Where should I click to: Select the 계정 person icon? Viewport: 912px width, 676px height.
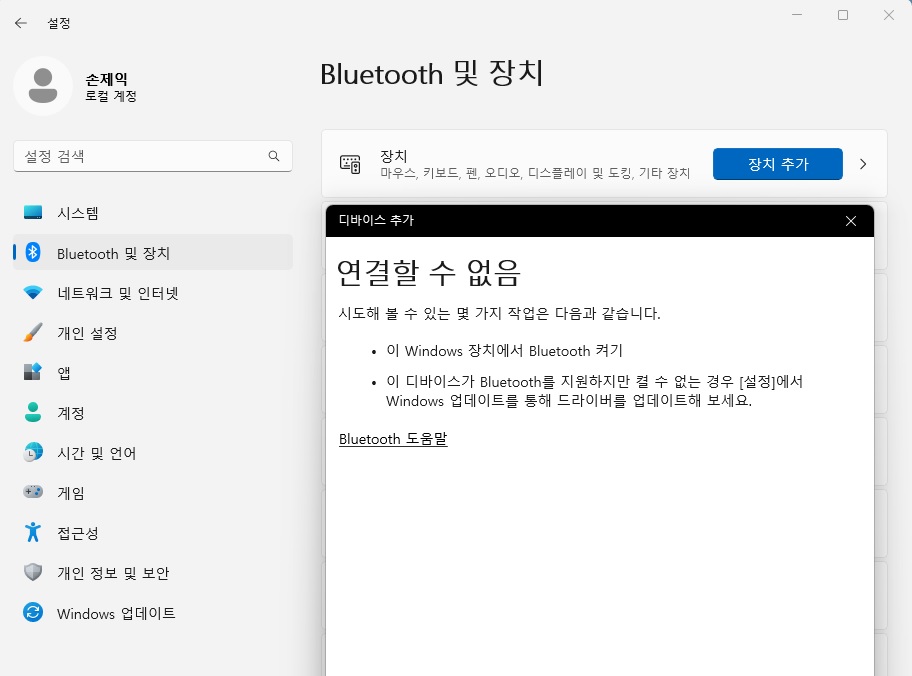(x=33, y=412)
